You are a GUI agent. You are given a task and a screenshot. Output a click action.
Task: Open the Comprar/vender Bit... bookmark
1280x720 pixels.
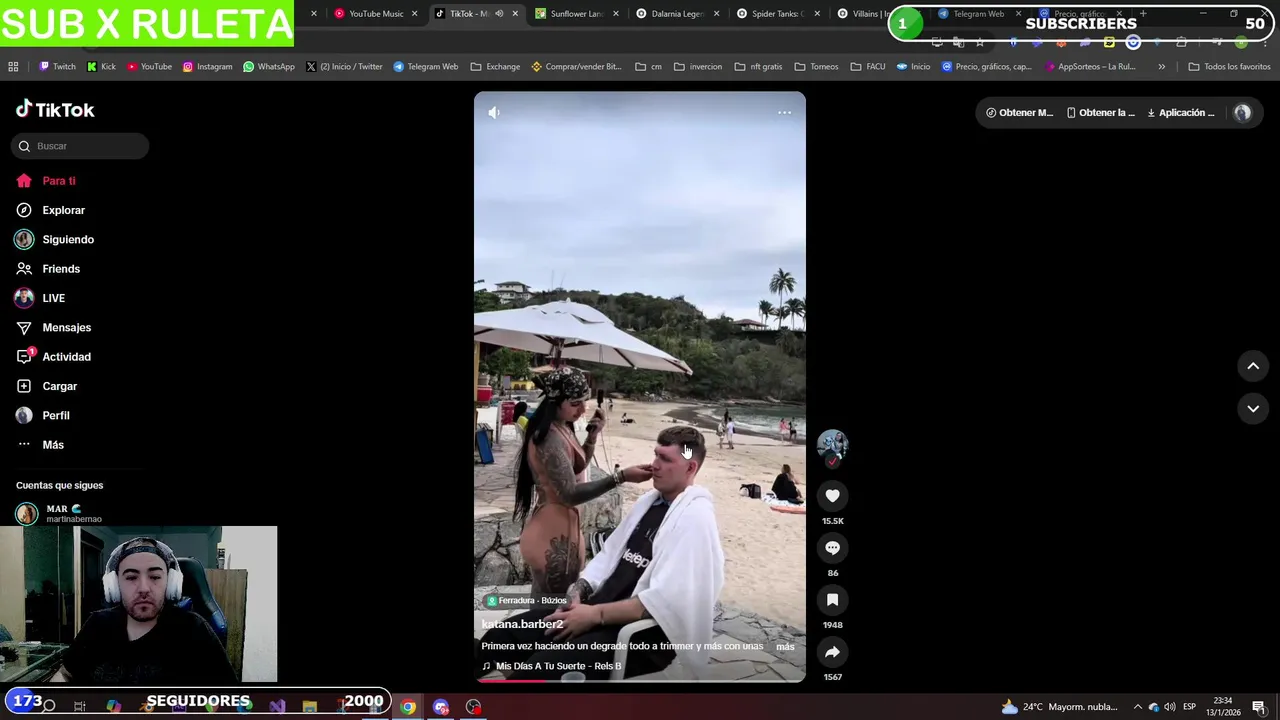click(x=576, y=67)
